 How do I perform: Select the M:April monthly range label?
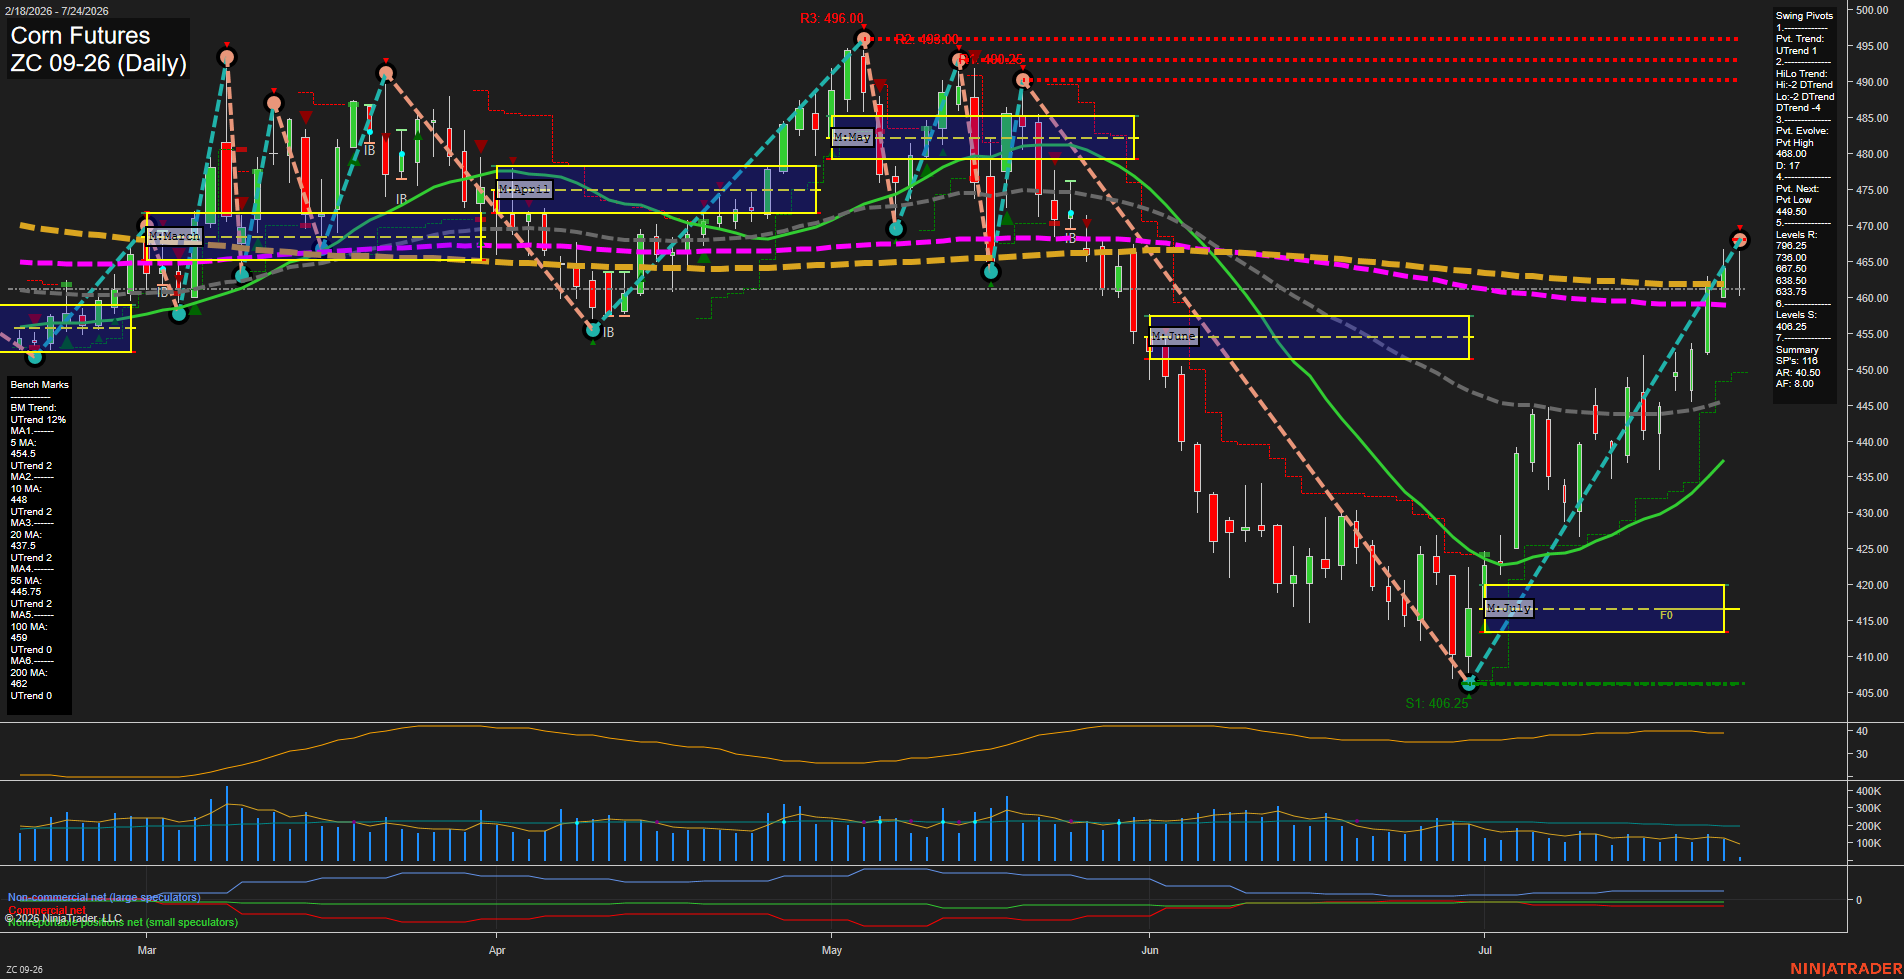pos(524,190)
